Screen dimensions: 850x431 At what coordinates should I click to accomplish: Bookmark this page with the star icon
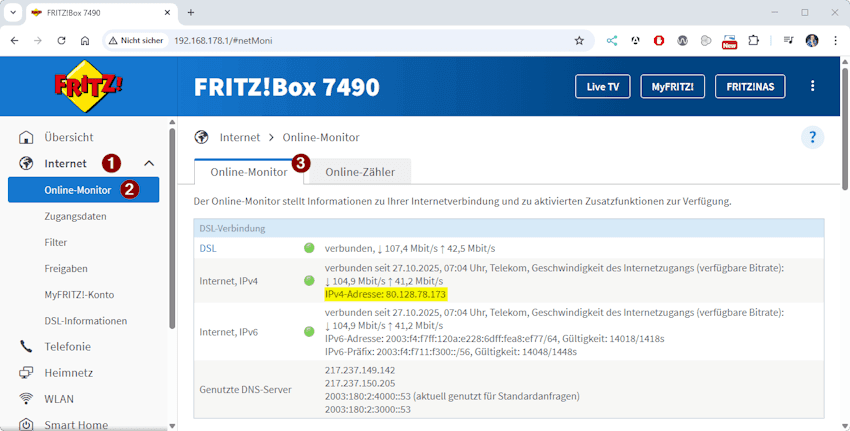(579, 41)
